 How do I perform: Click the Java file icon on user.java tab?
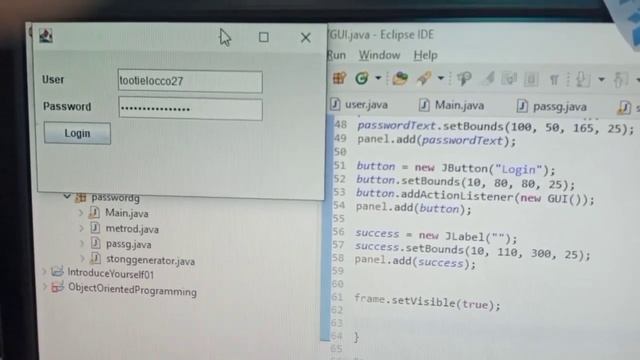coord(335,104)
